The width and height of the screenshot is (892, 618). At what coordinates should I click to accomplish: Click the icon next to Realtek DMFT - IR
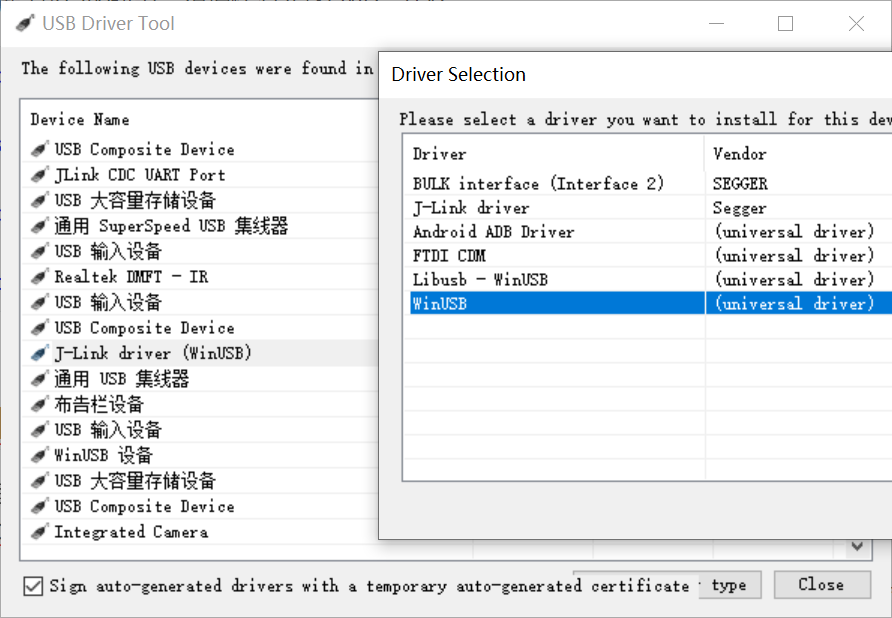coord(39,277)
